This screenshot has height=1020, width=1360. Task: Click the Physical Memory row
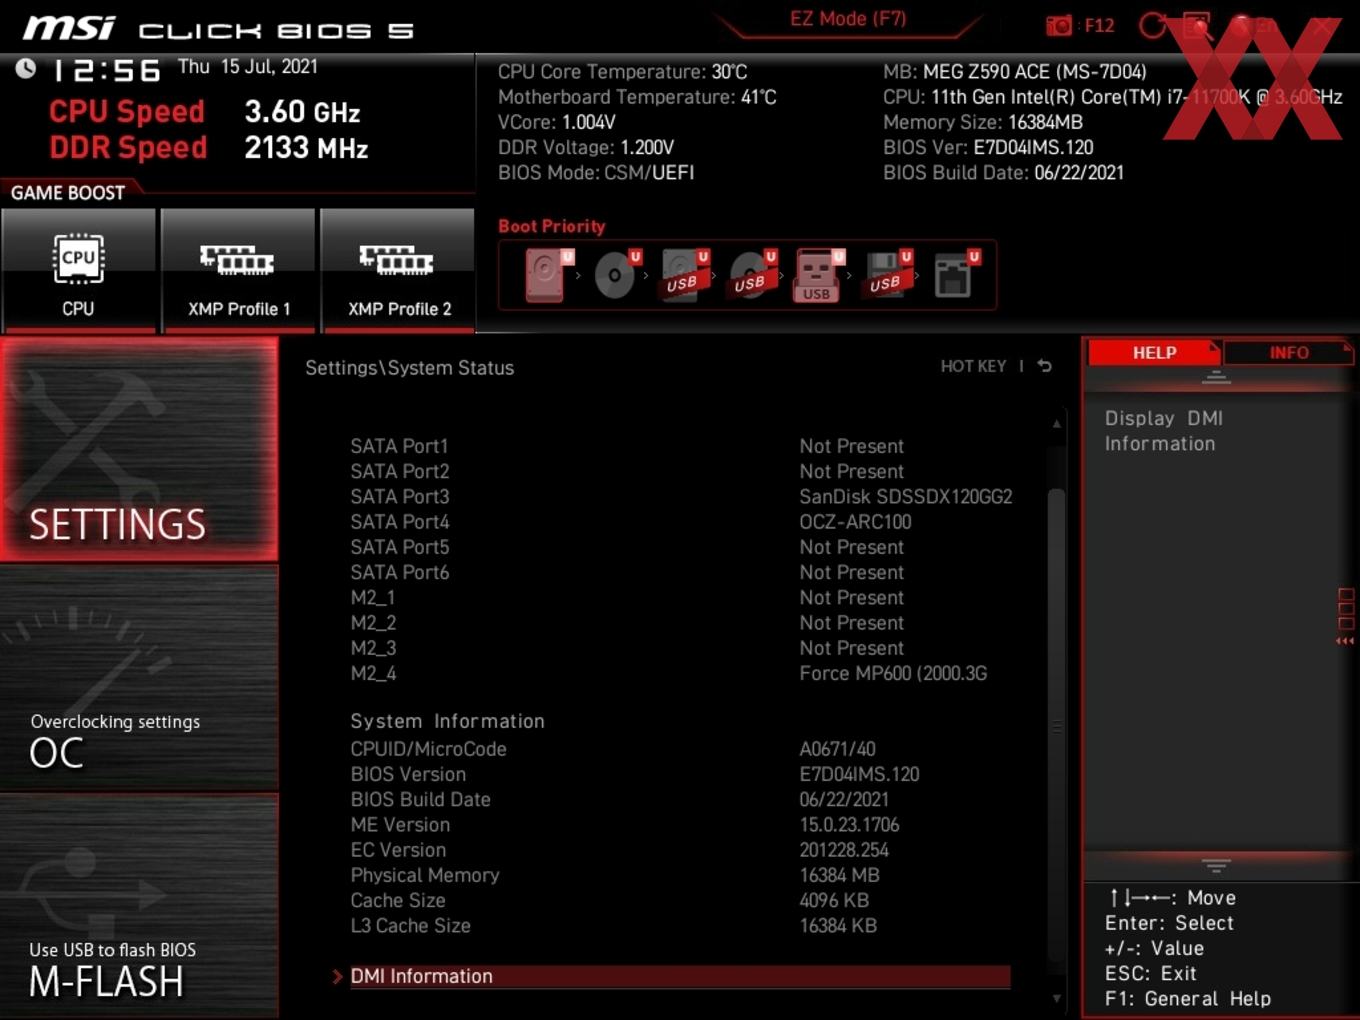[x=680, y=875]
